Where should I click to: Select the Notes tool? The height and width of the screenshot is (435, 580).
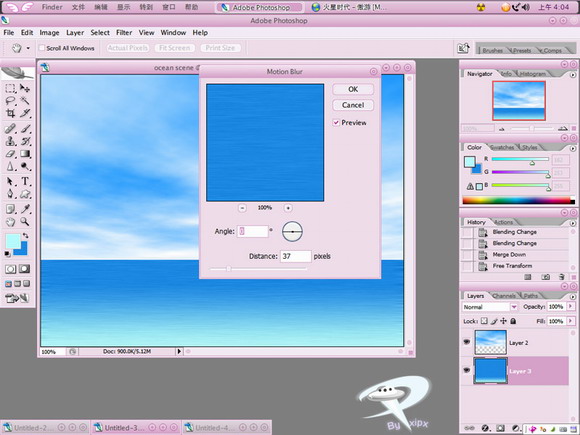10,209
